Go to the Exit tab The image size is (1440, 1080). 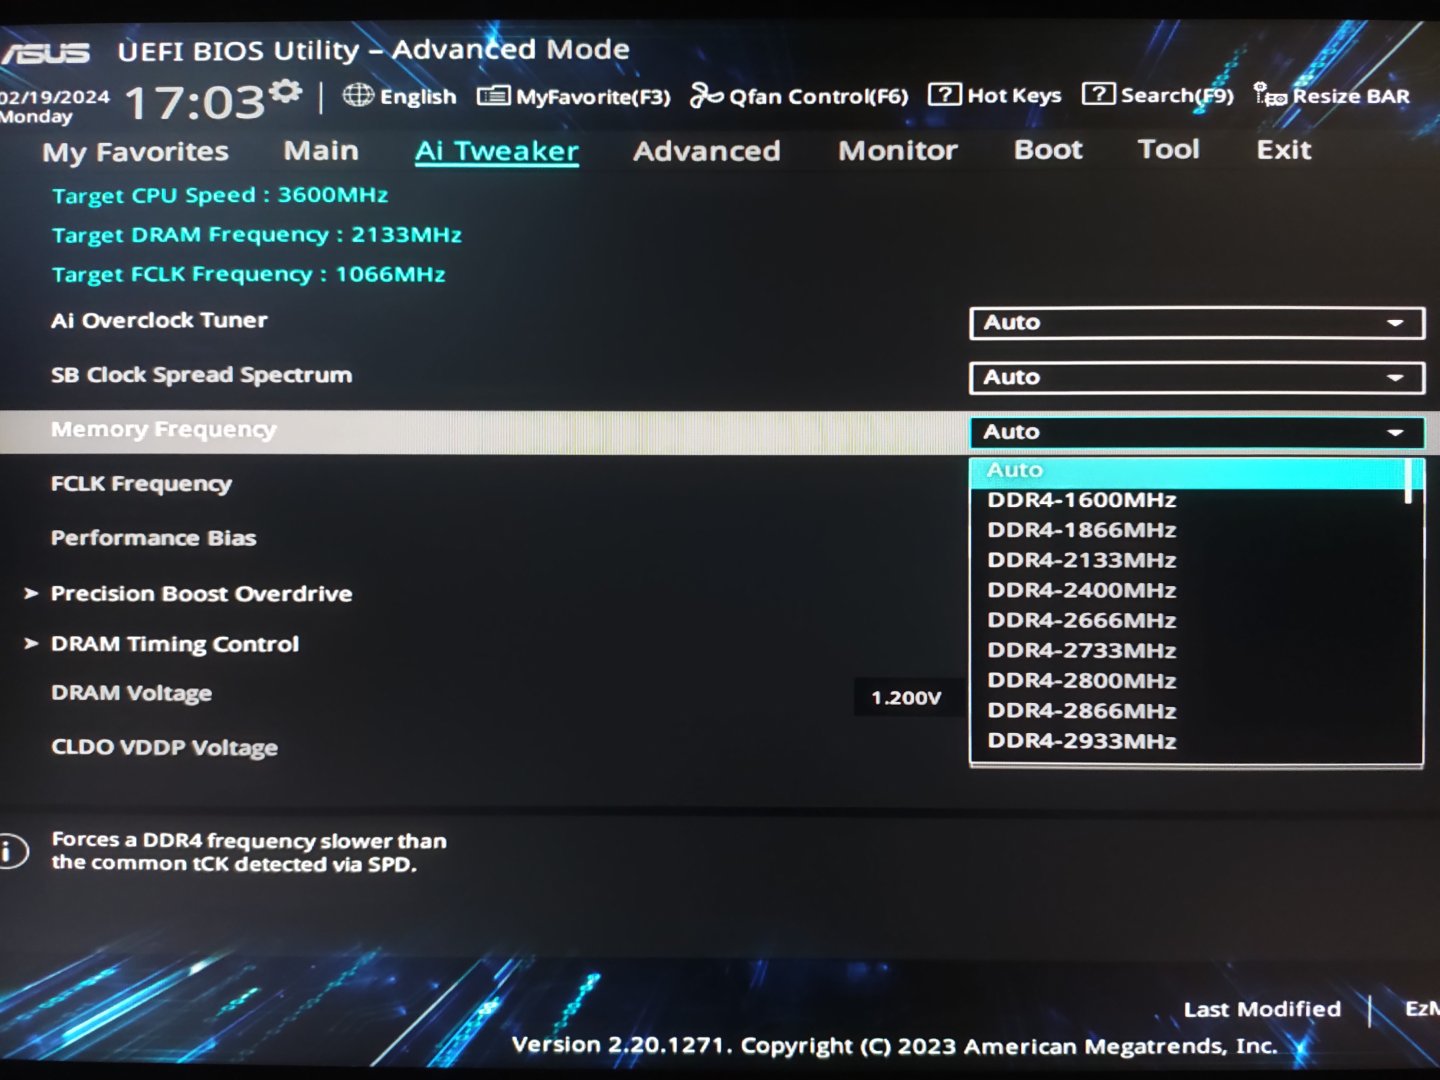(1284, 150)
